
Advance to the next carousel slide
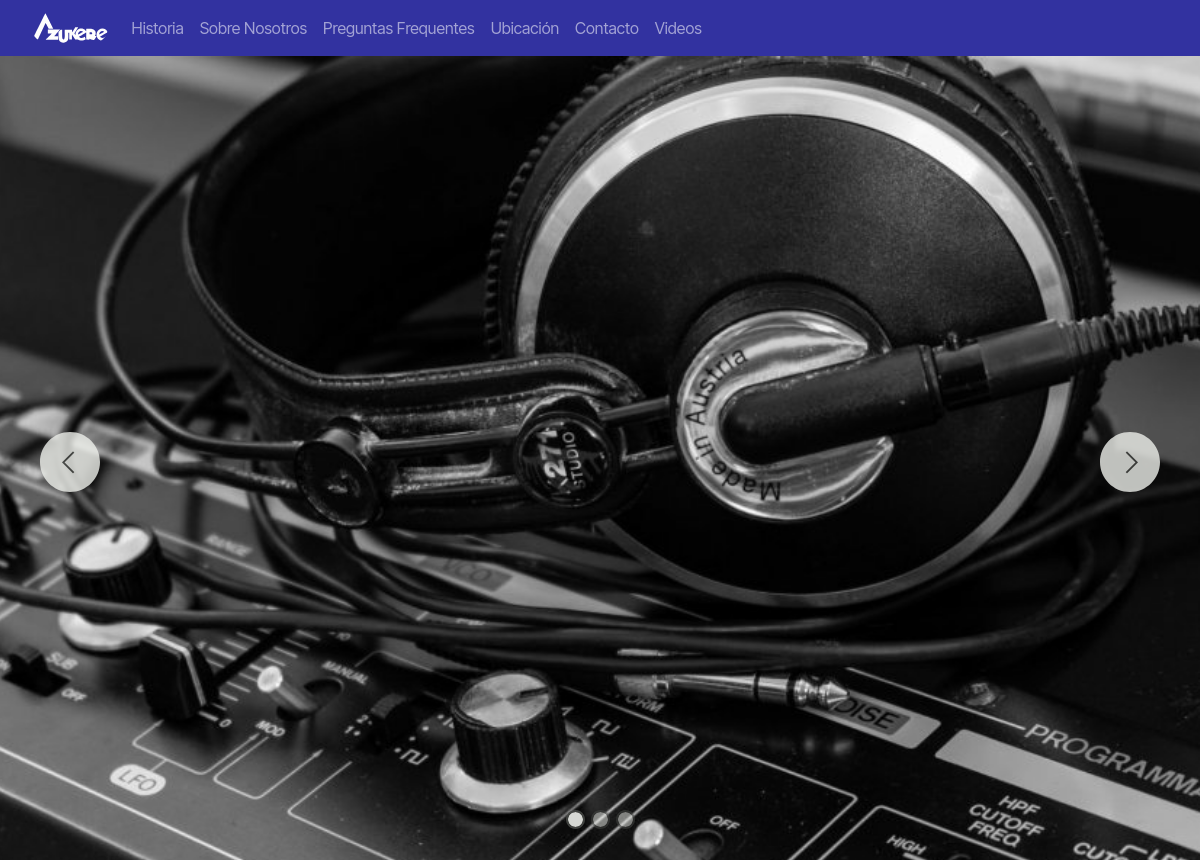point(1129,462)
